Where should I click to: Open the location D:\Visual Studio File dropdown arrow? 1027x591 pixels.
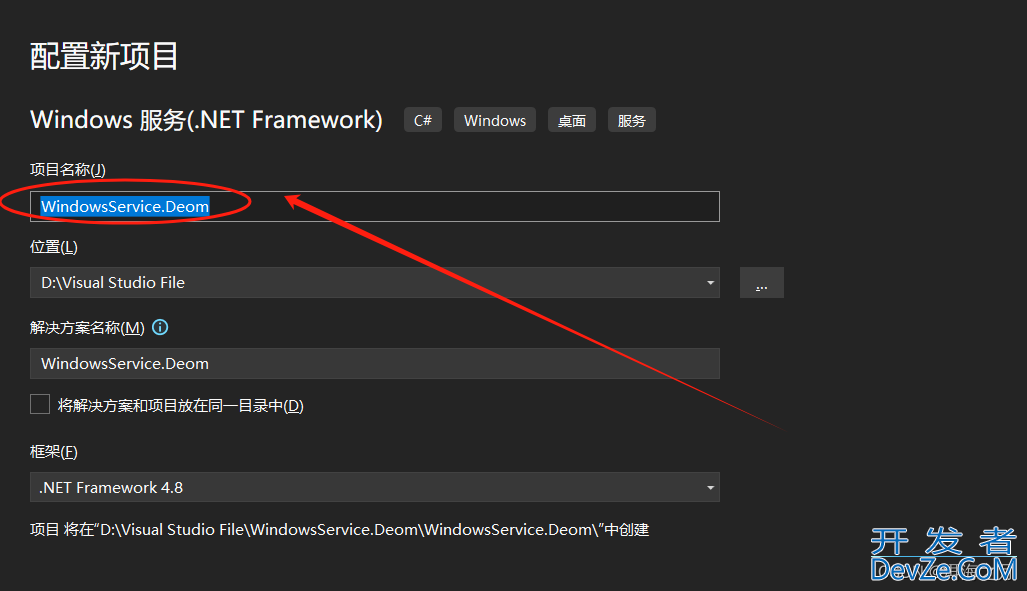click(710, 283)
